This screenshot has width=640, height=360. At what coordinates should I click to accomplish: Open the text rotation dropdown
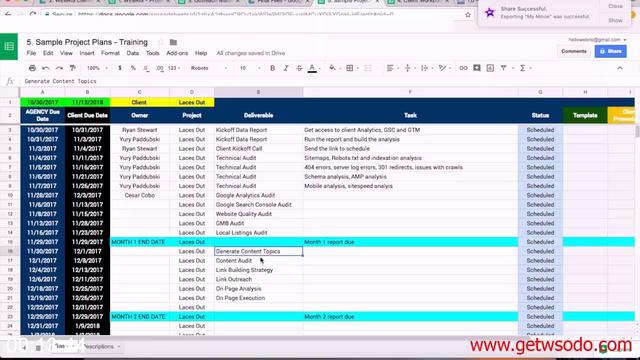tap(443, 68)
